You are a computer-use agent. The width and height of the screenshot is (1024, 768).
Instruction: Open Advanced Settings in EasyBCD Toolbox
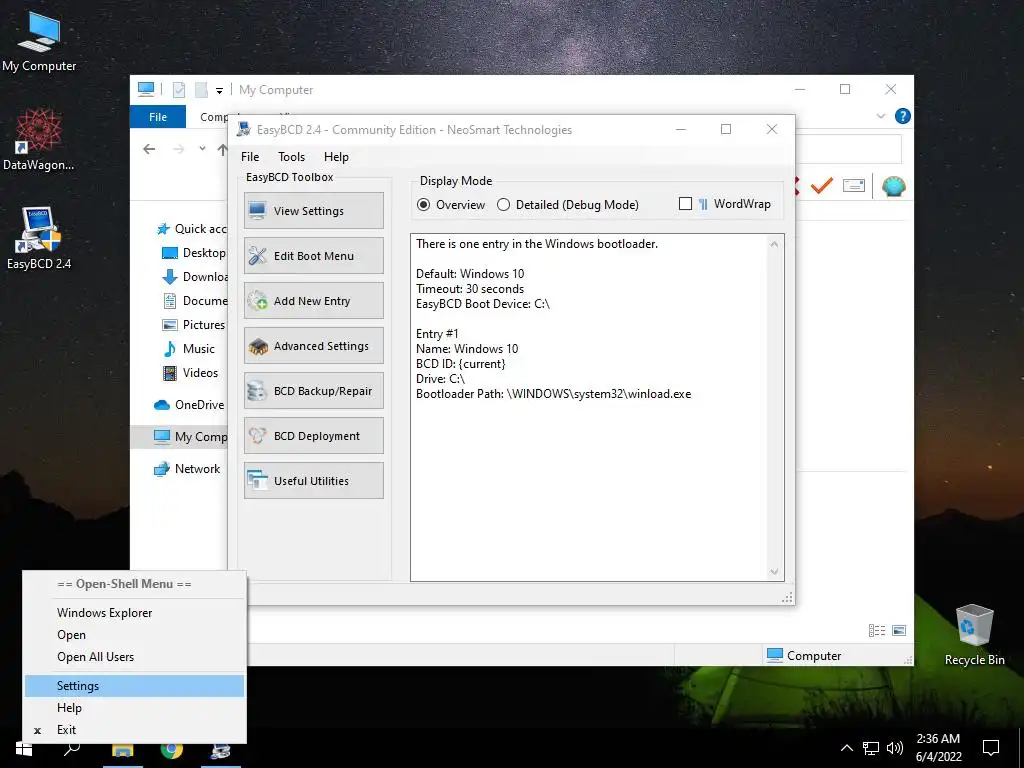(313, 345)
